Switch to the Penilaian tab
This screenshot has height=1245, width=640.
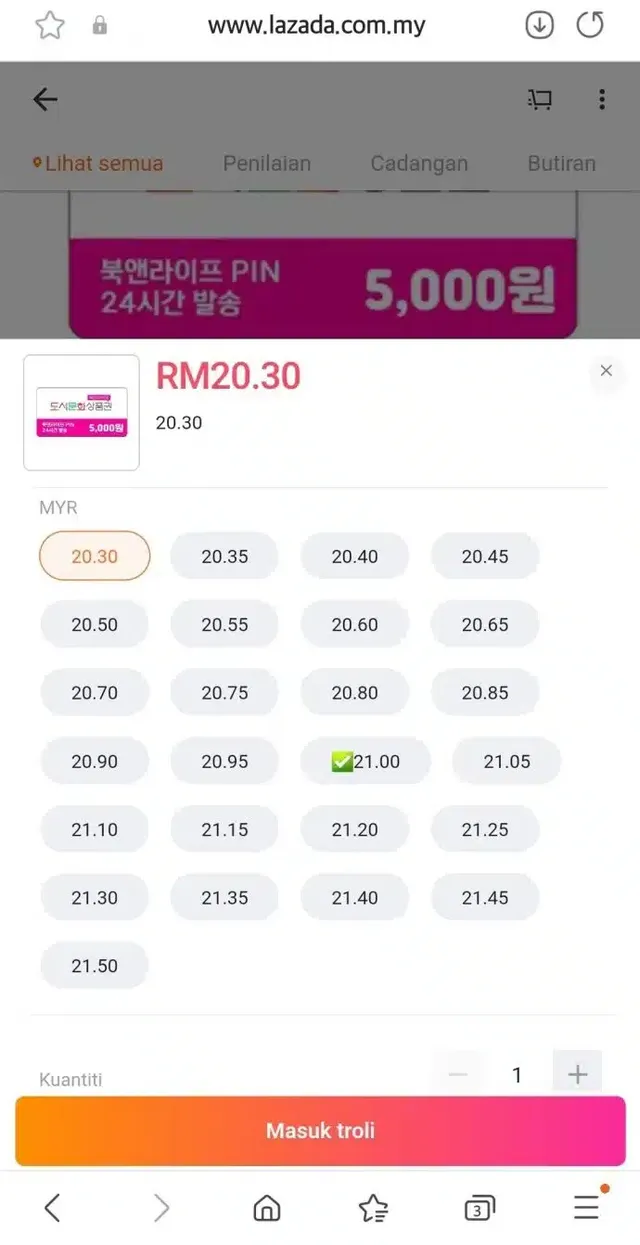(x=267, y=163)
